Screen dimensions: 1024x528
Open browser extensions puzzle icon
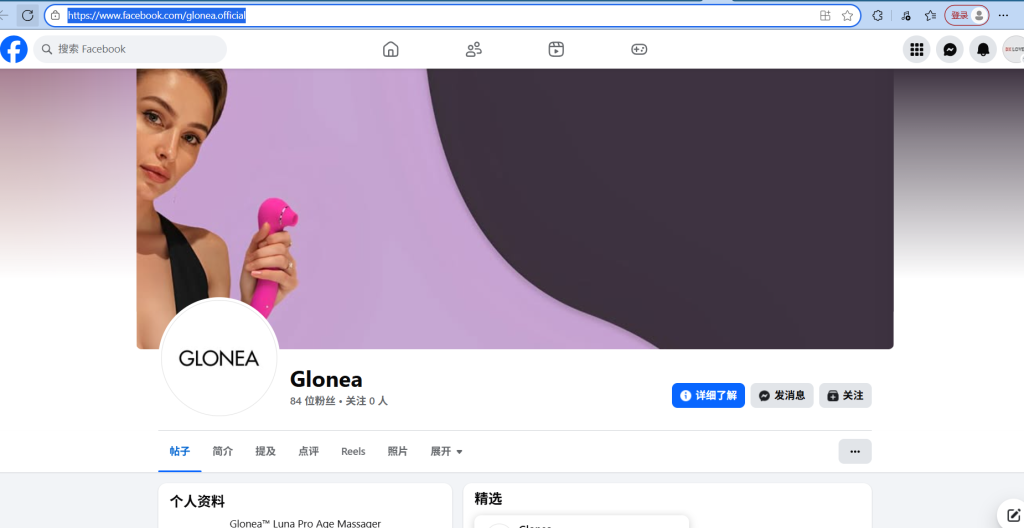[878, 16]
